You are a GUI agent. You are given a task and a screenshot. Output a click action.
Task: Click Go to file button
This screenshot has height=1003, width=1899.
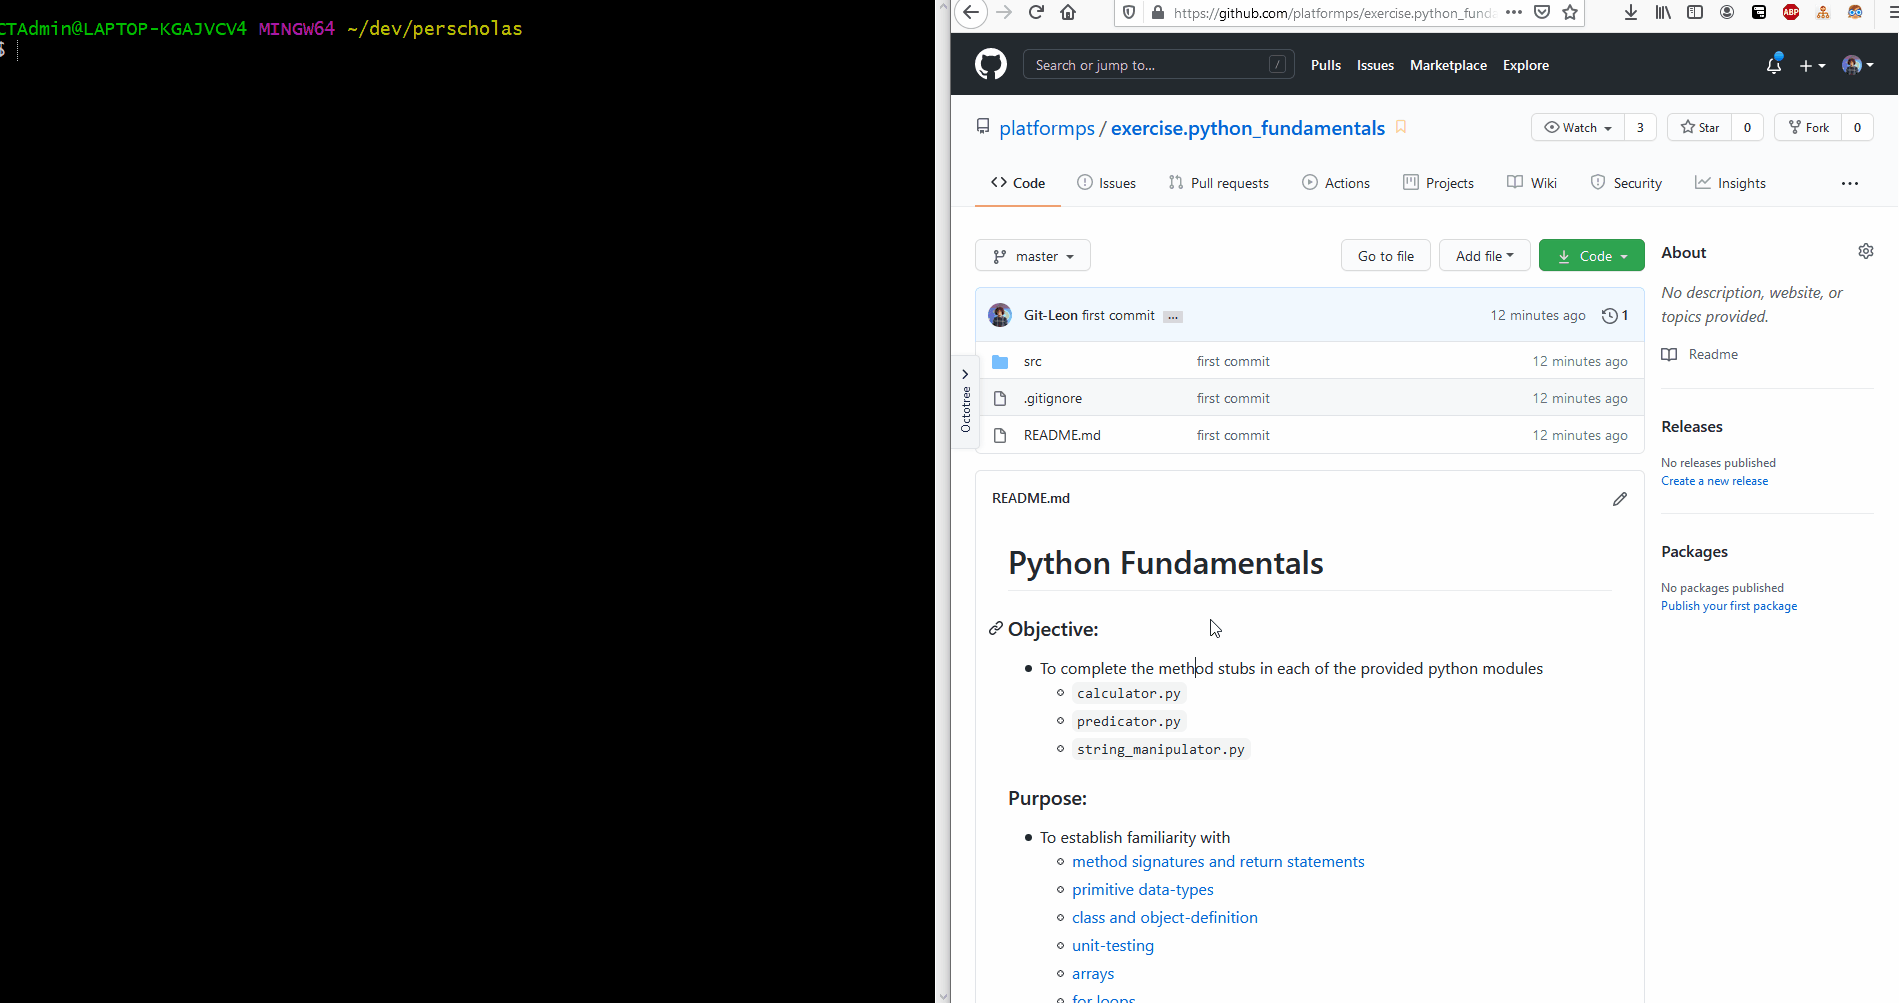[1386, 256]
